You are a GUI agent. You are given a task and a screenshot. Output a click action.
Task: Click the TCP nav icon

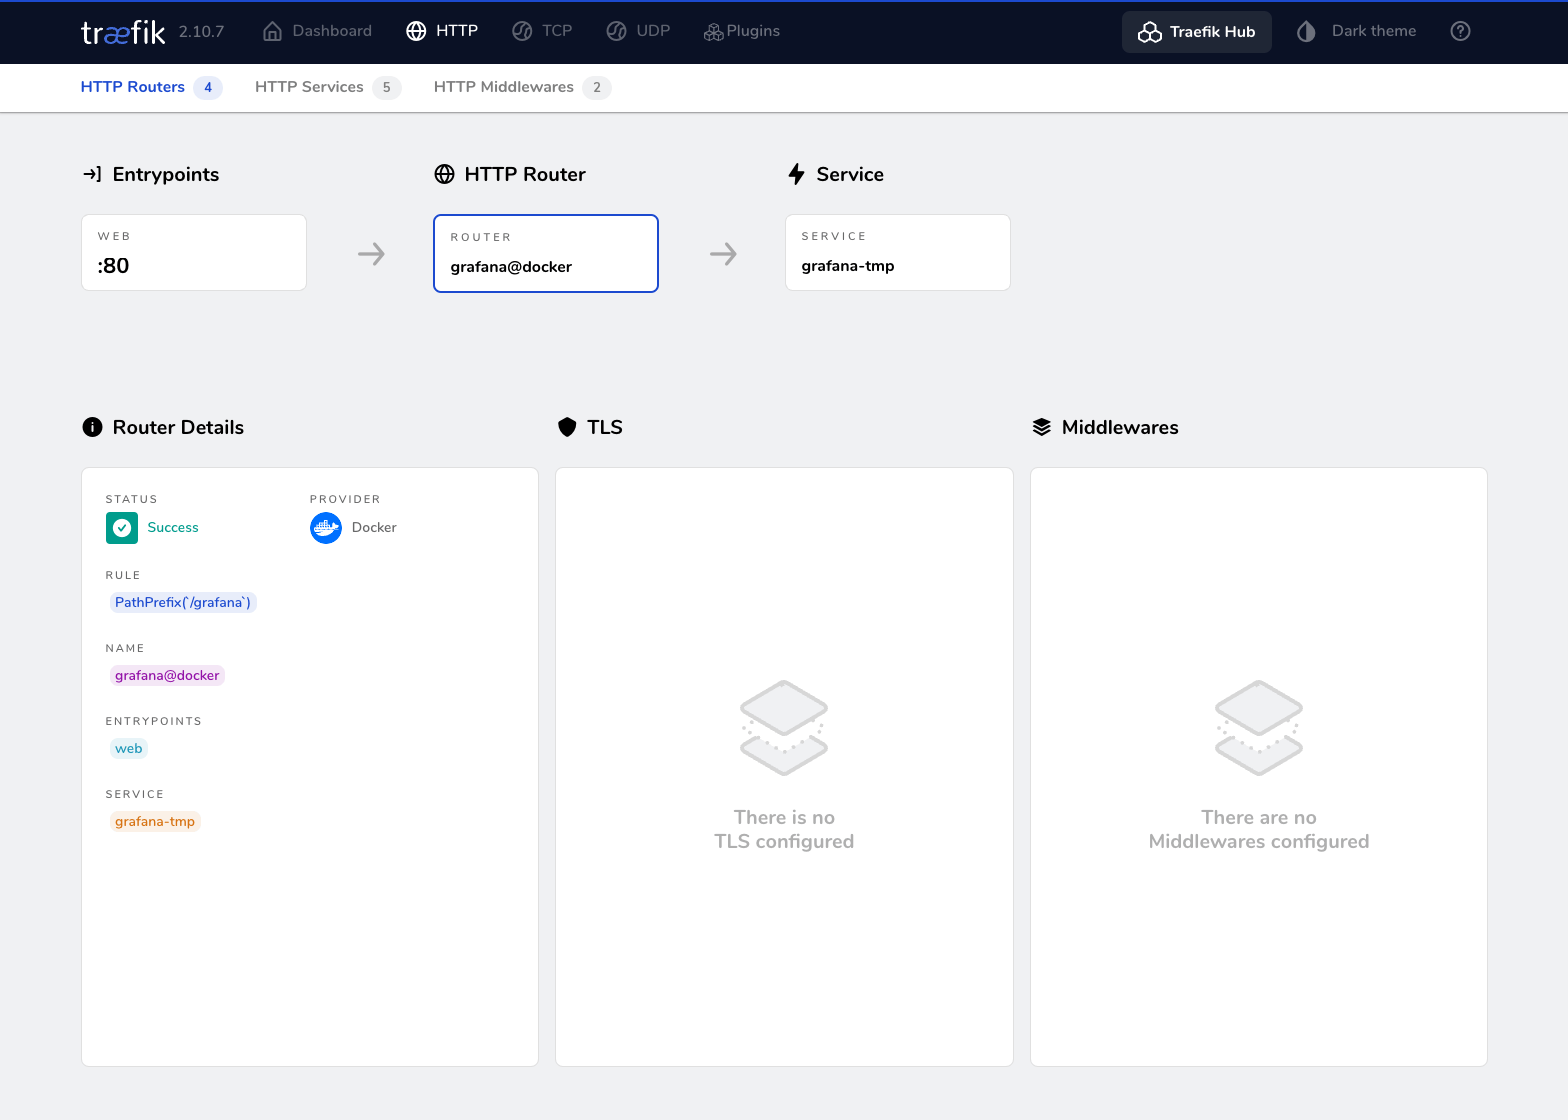coord(522,31)
